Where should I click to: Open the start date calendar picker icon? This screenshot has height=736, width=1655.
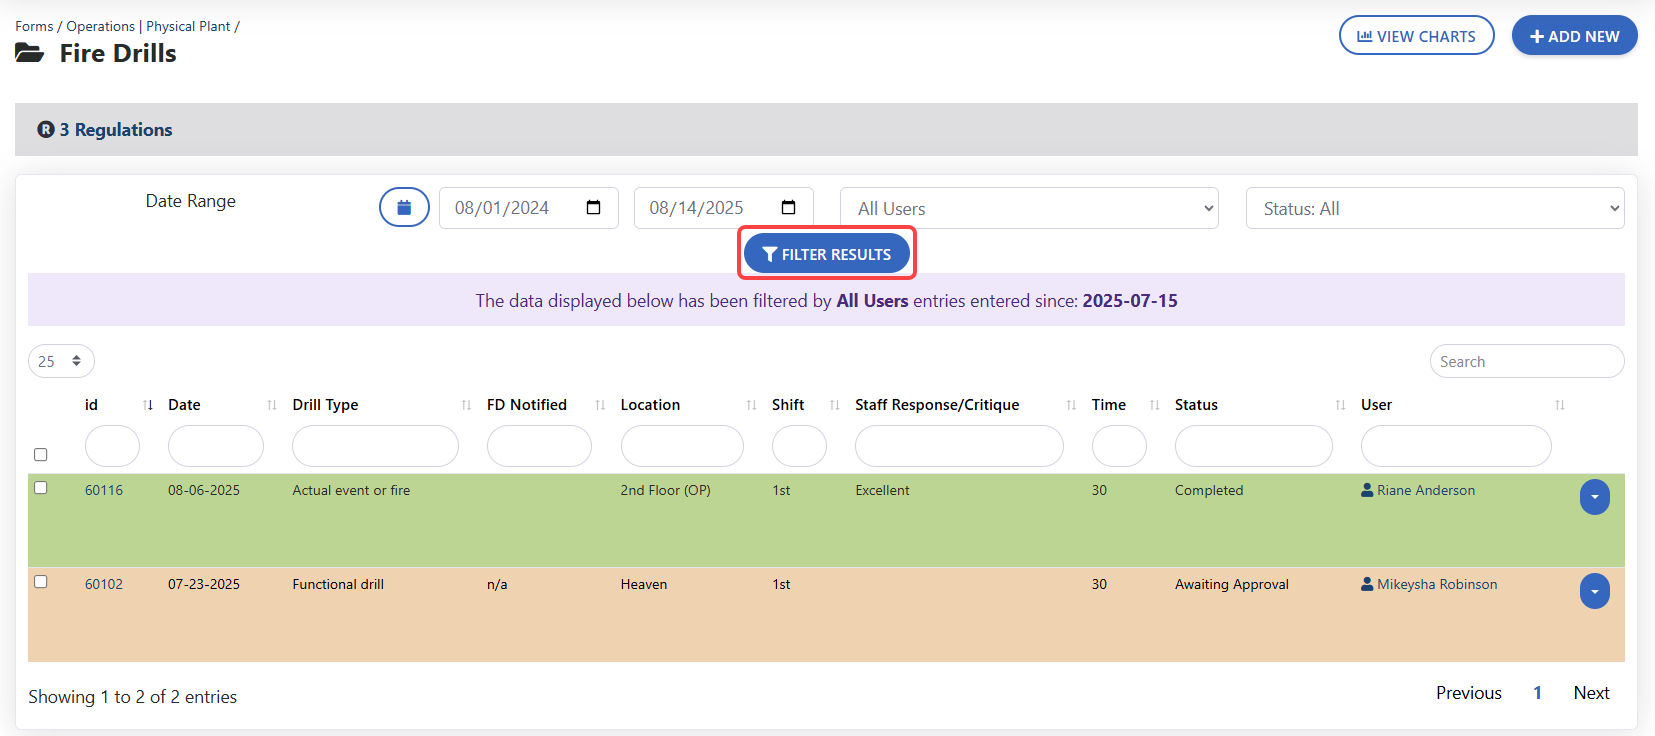pos(593,208)
